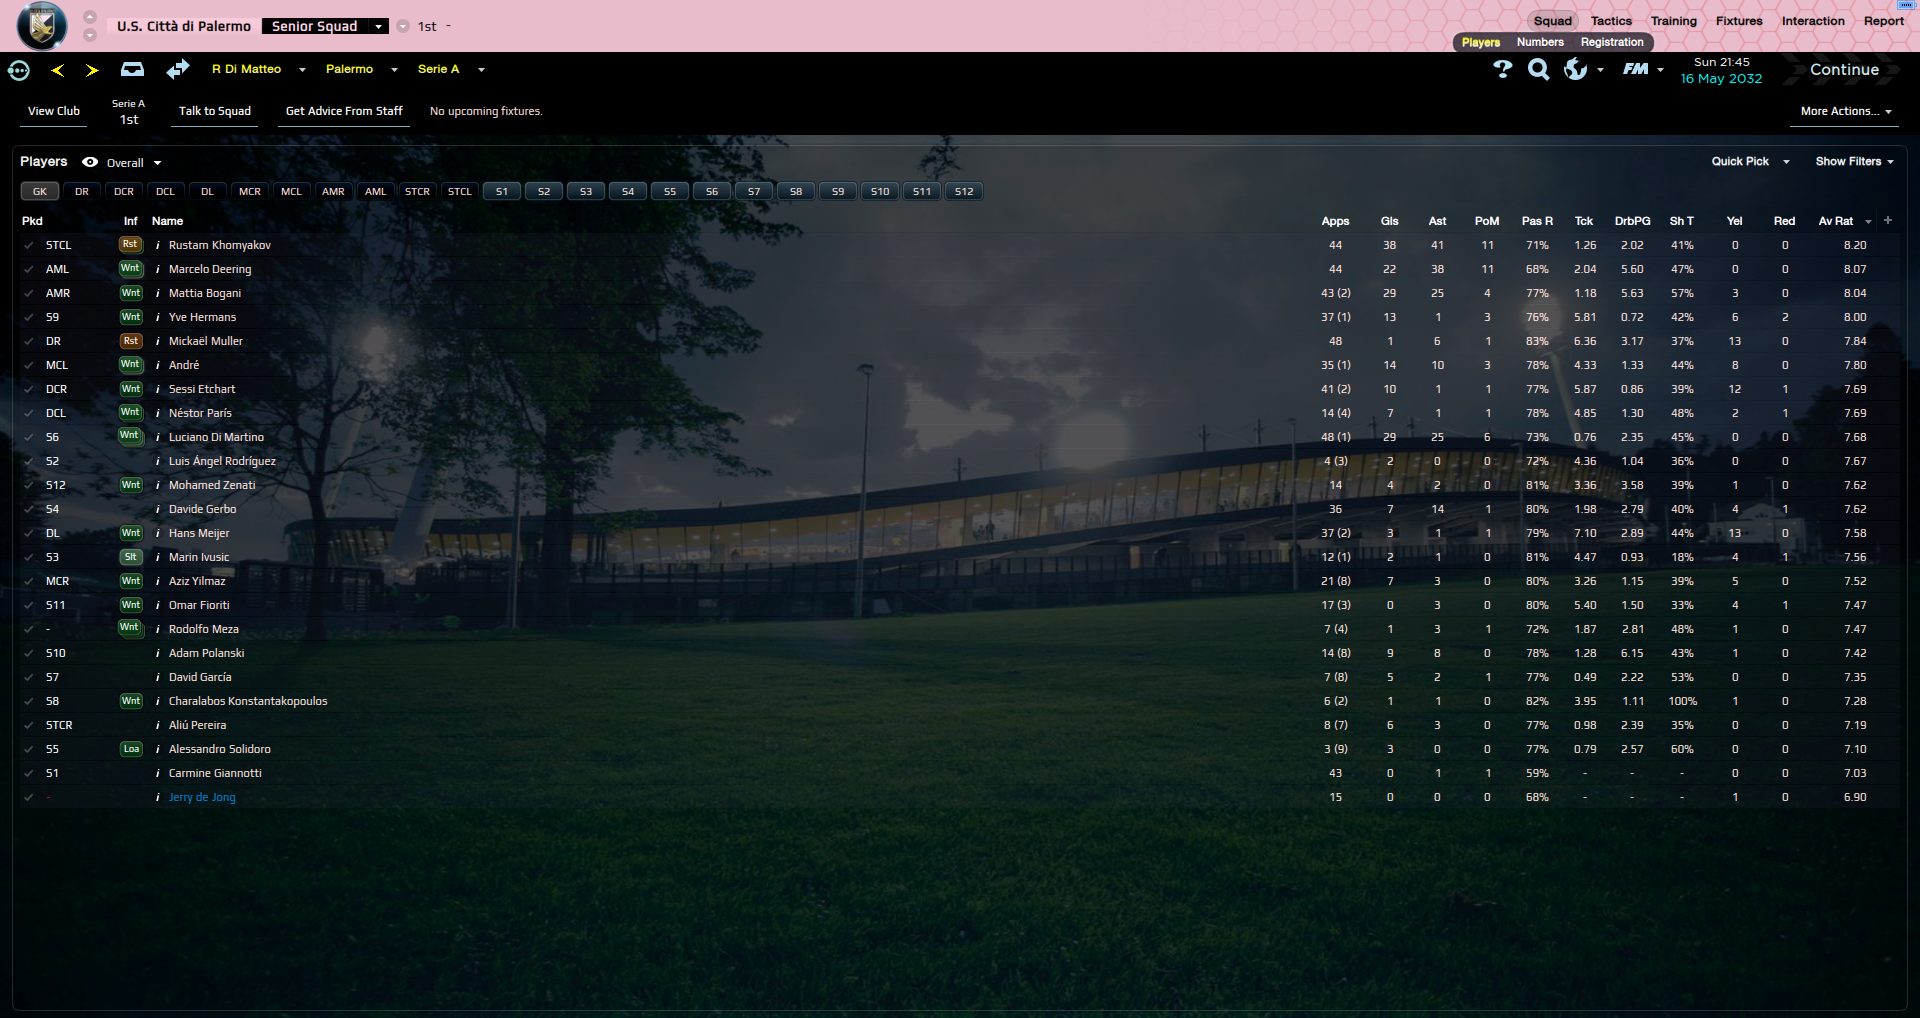Select the S12 substitute slot
The width and height of the screenshot is (1920, 1018).
point(964,191)
